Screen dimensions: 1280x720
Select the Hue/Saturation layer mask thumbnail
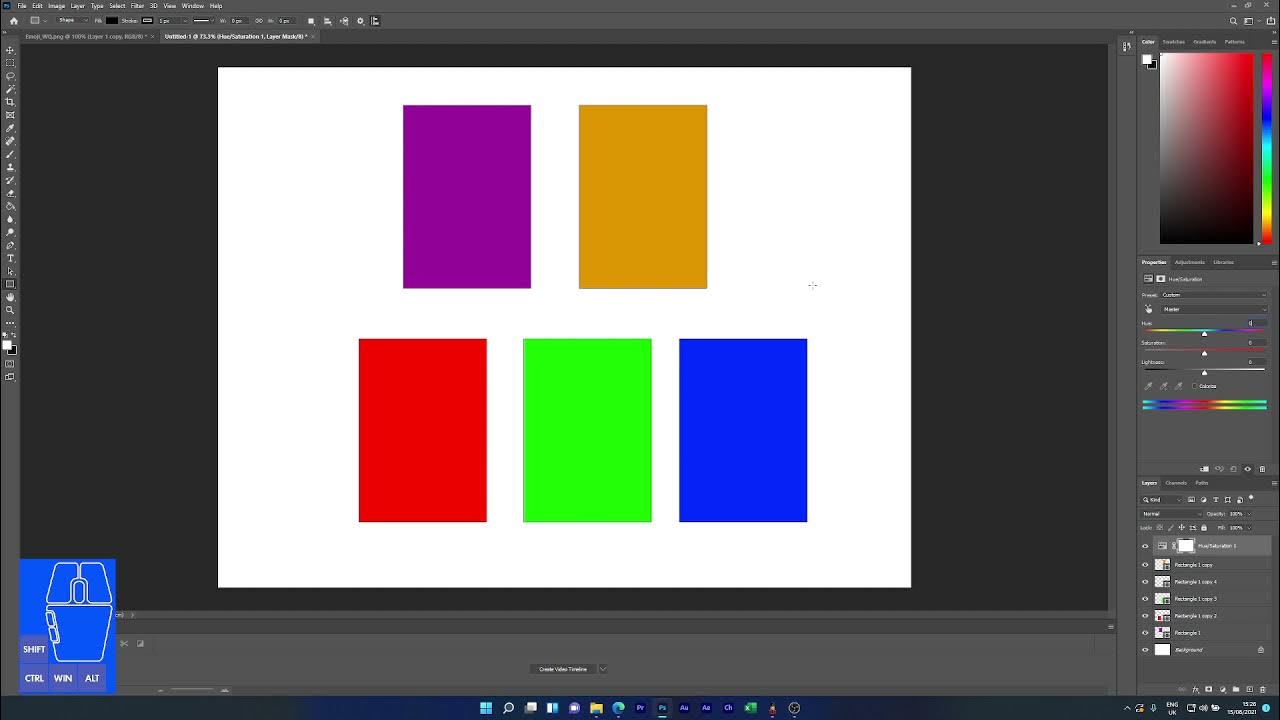(1186, 546)
